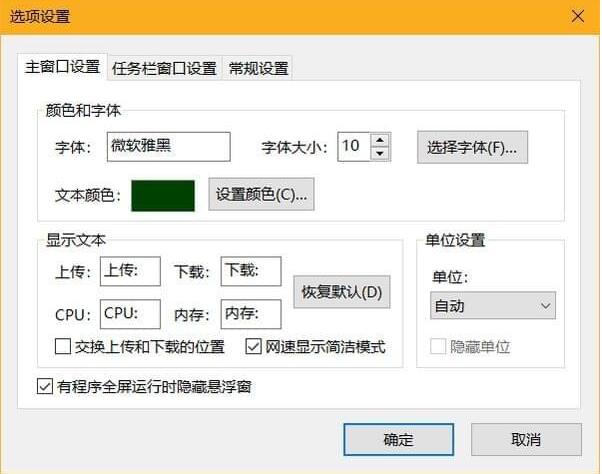Decrease font size with down spinner arrow
This screenshot has height=474, width=602.
379,153
